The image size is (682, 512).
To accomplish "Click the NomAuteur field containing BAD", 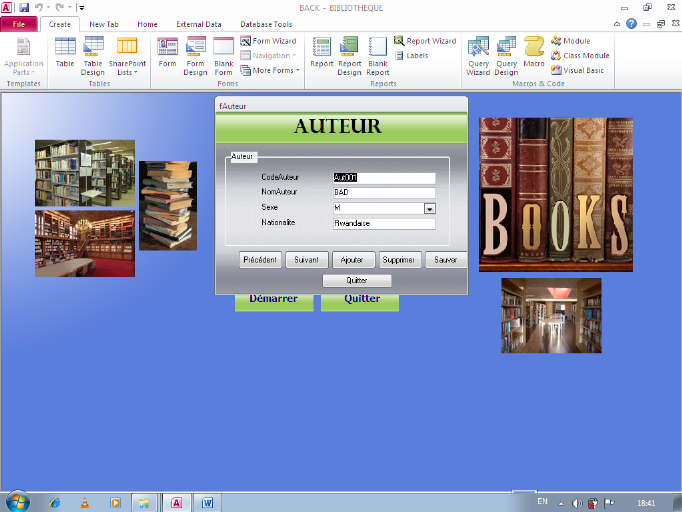I will click(x=384, y=192).
